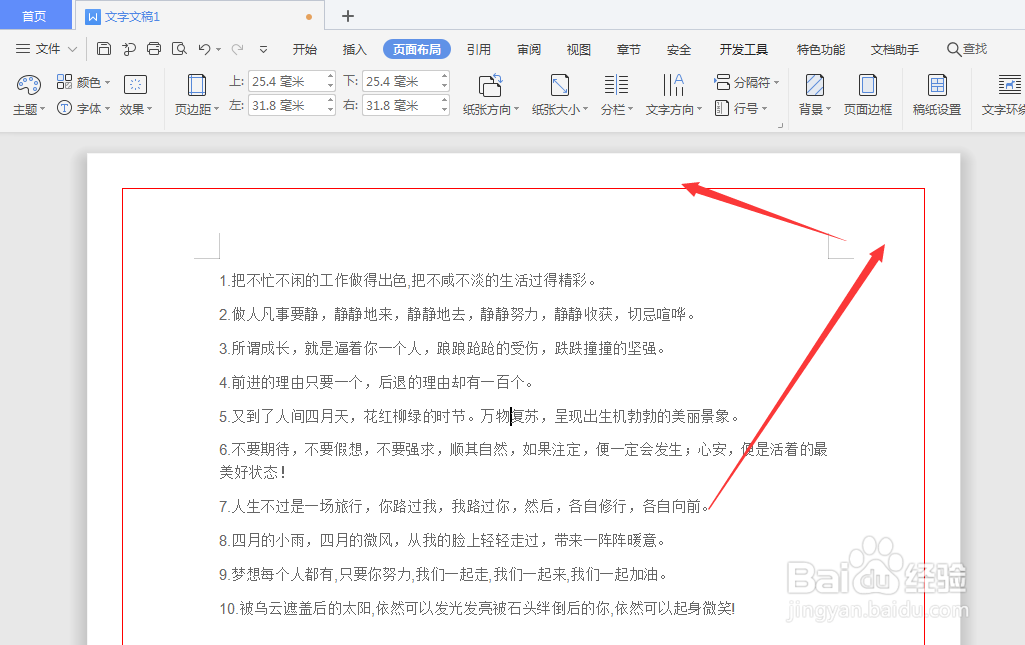Decrease left margin with down stepper
Screen dimensions: 1025x645
click(330, 110)
